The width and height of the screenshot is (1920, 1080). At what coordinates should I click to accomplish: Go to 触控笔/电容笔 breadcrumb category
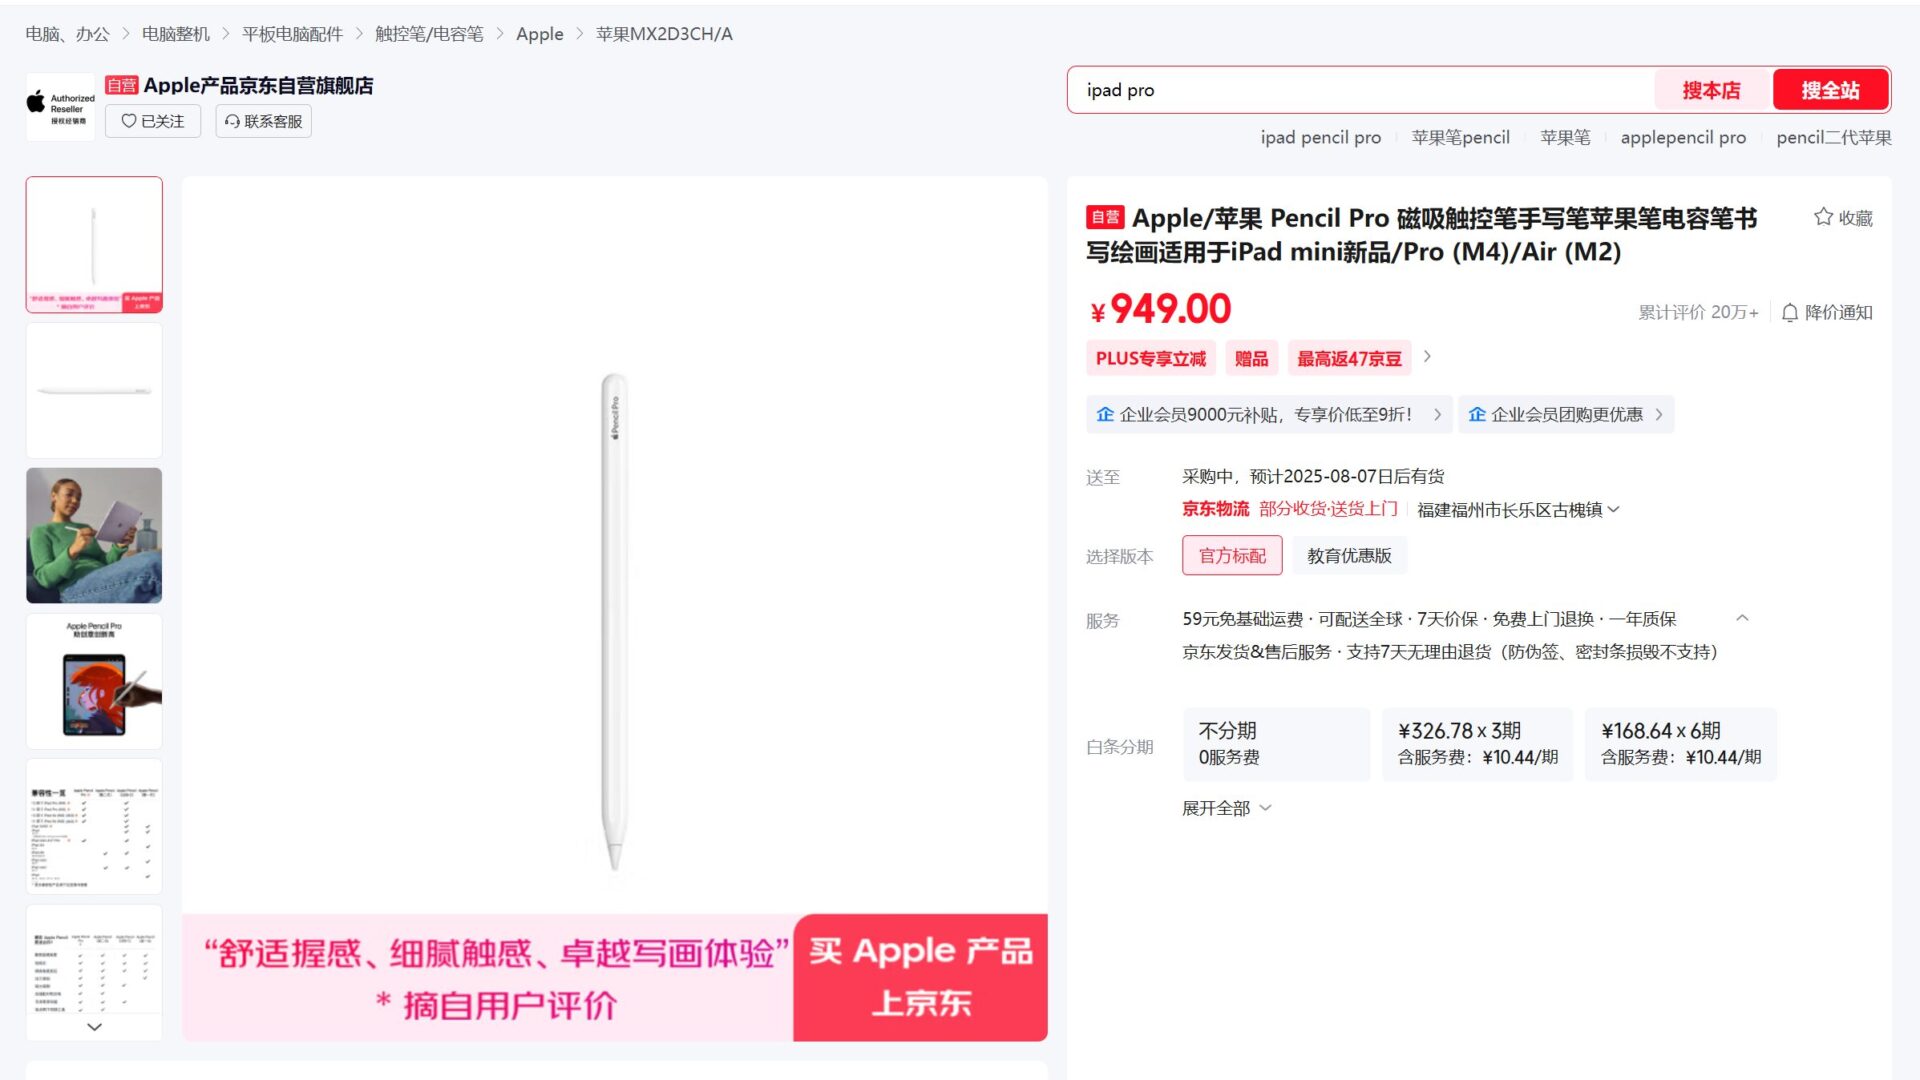(x=429, y=34)
